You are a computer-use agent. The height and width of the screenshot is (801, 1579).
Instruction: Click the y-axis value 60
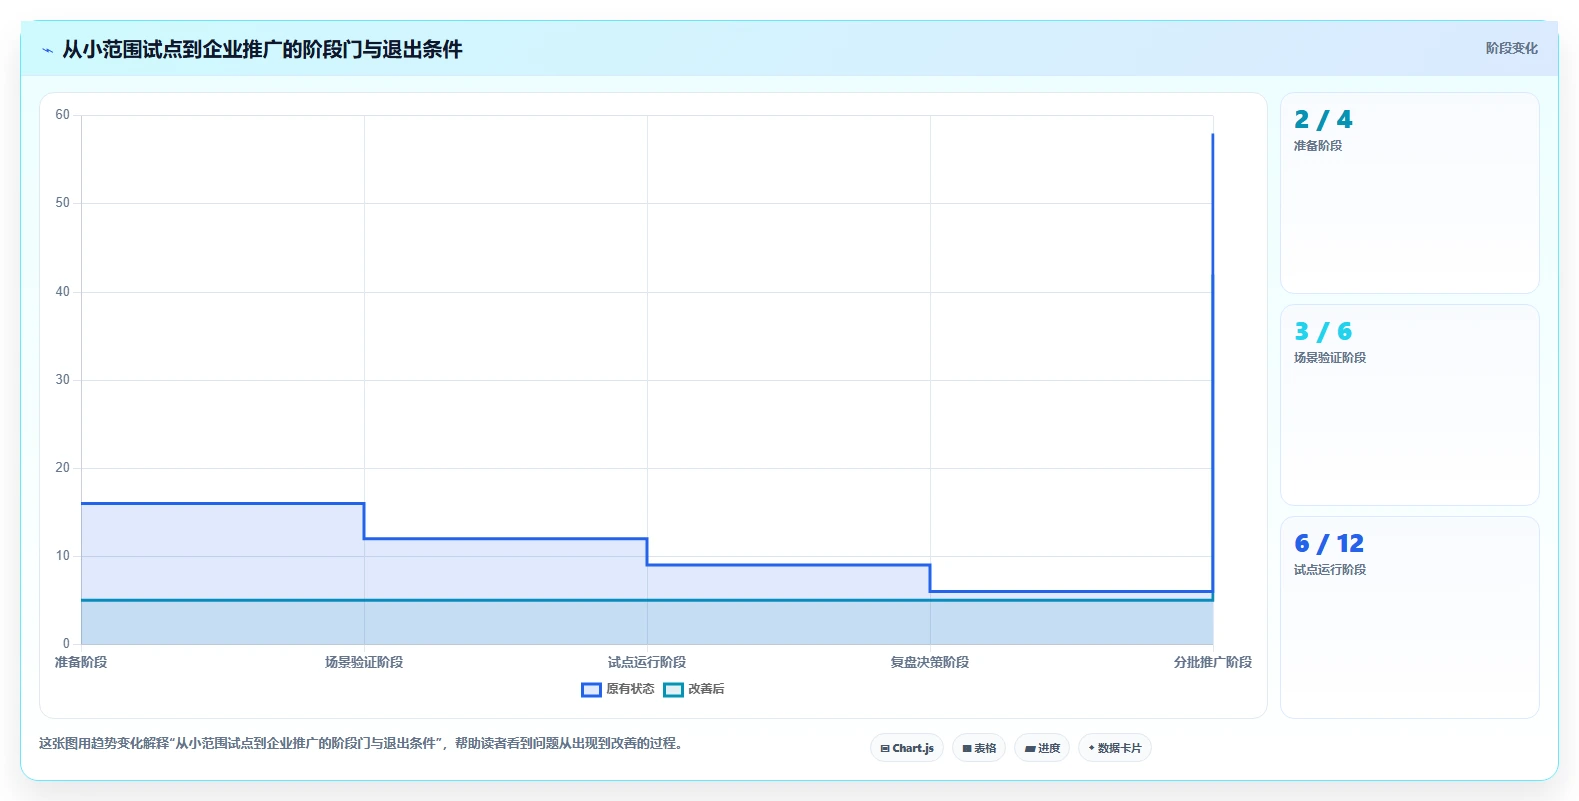63,115
